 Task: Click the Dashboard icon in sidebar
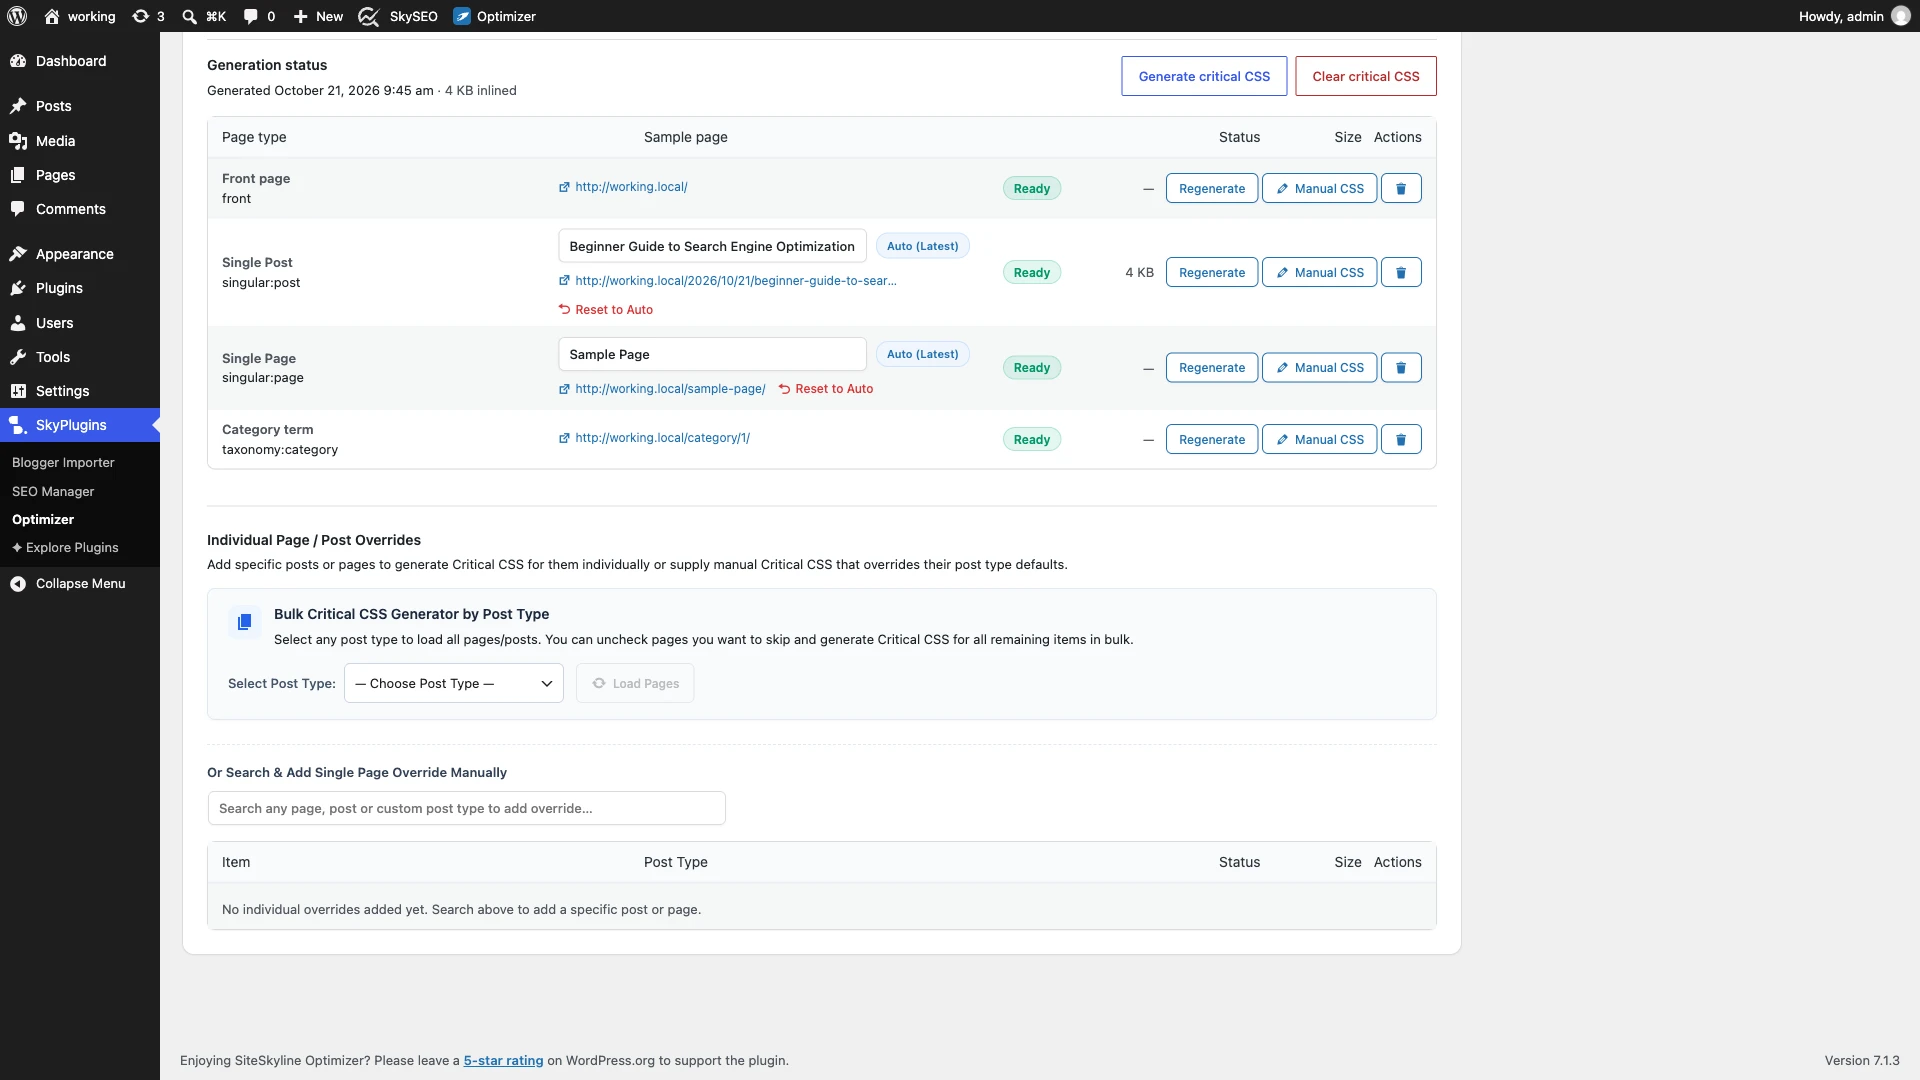[x=18, y=61]
